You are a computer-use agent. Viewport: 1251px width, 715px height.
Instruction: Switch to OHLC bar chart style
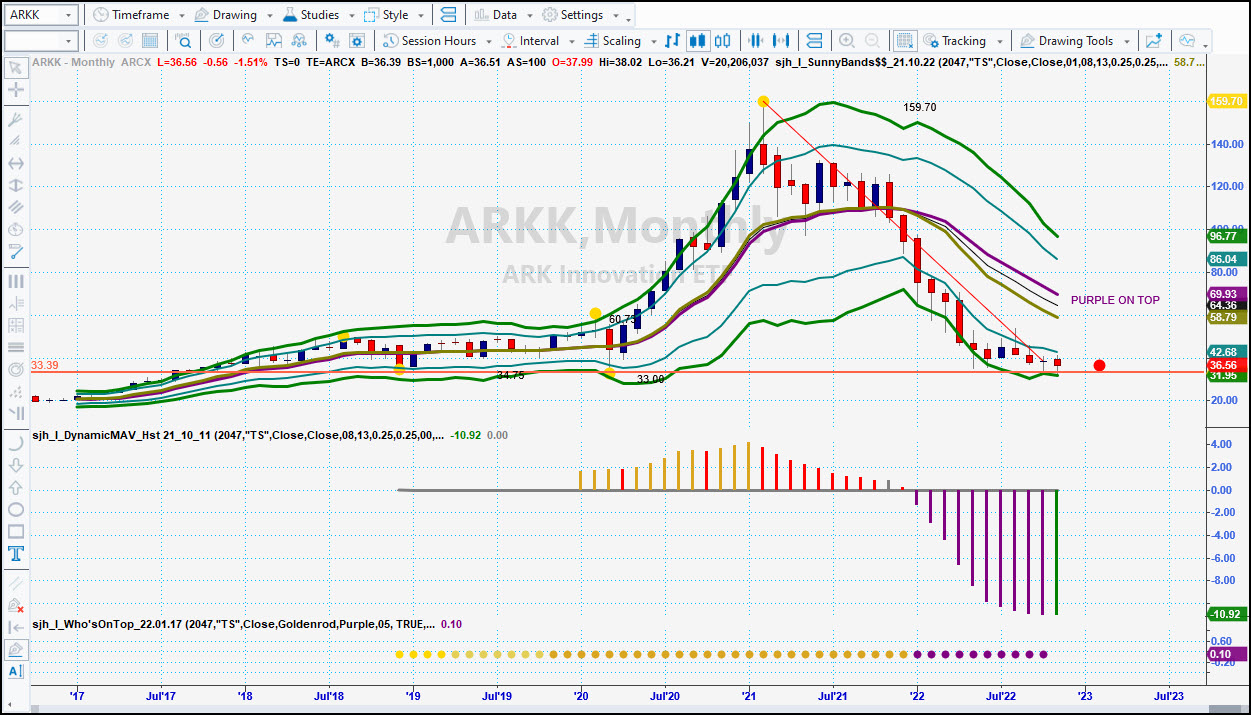(x=673, y=41)
